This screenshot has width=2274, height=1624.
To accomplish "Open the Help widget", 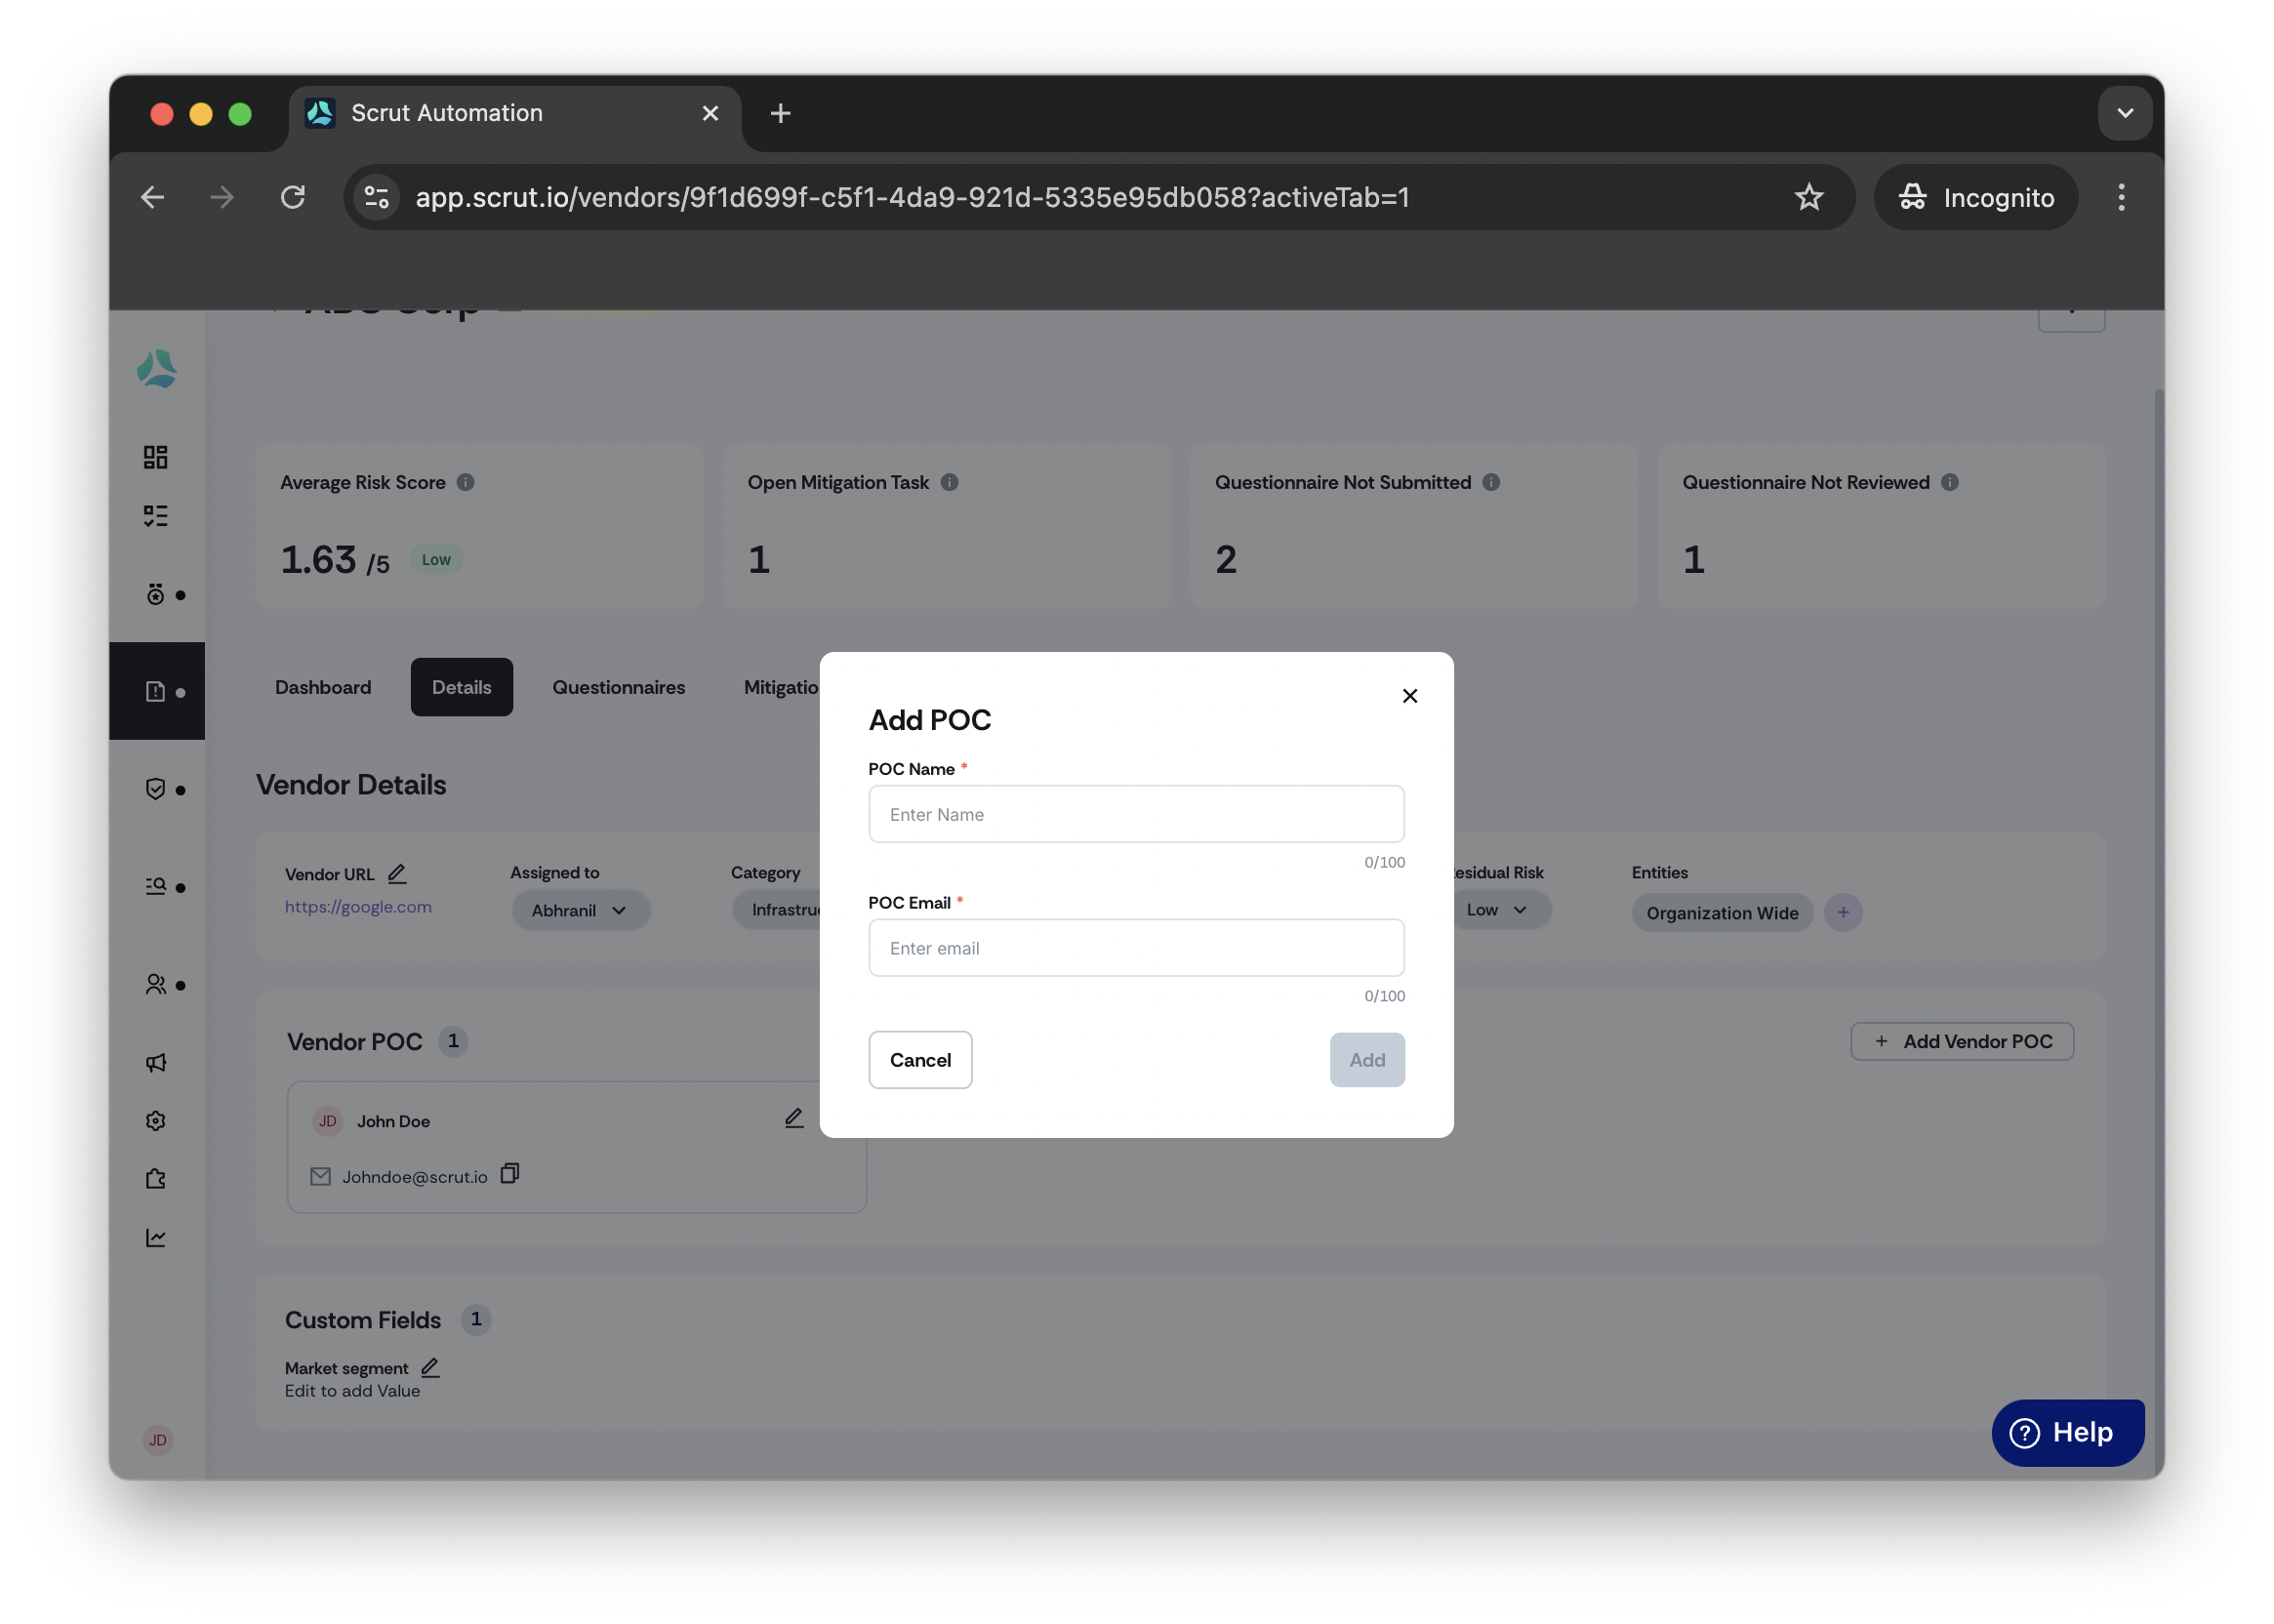I will (2067, 1433).
